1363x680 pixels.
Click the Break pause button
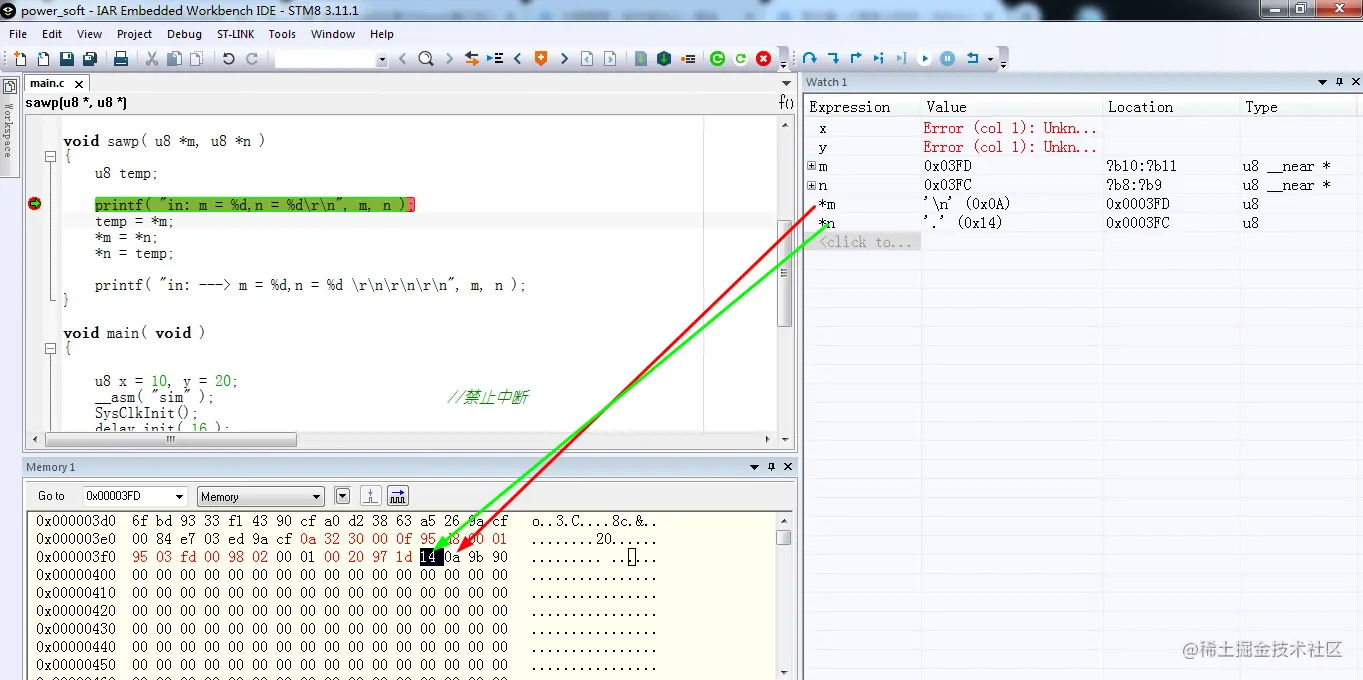pos(948,59)
